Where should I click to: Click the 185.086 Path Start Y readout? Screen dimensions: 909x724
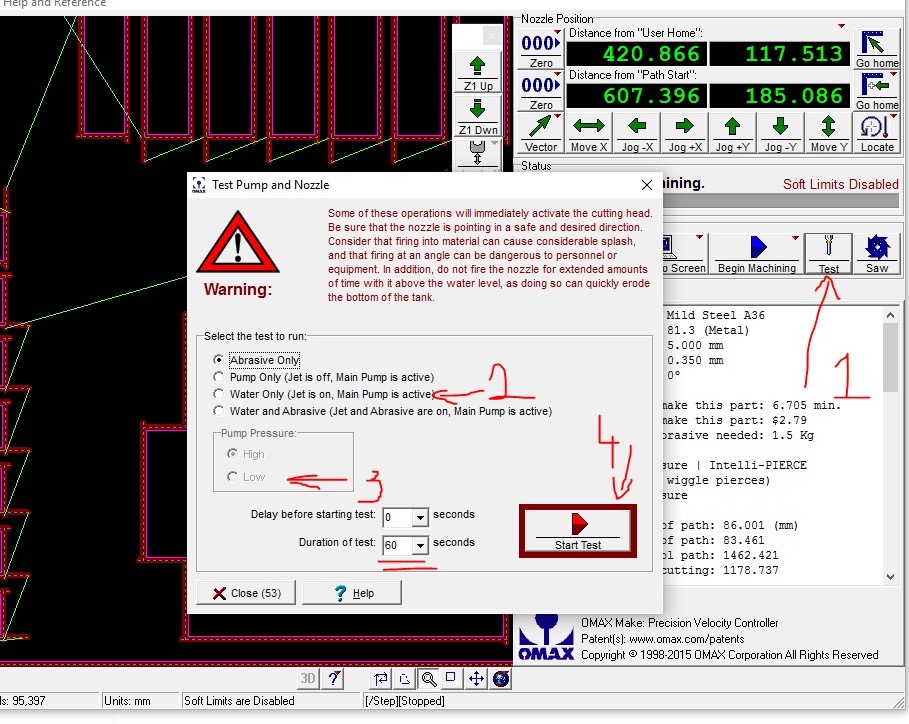pyautogui.click(x=779, y=96)
